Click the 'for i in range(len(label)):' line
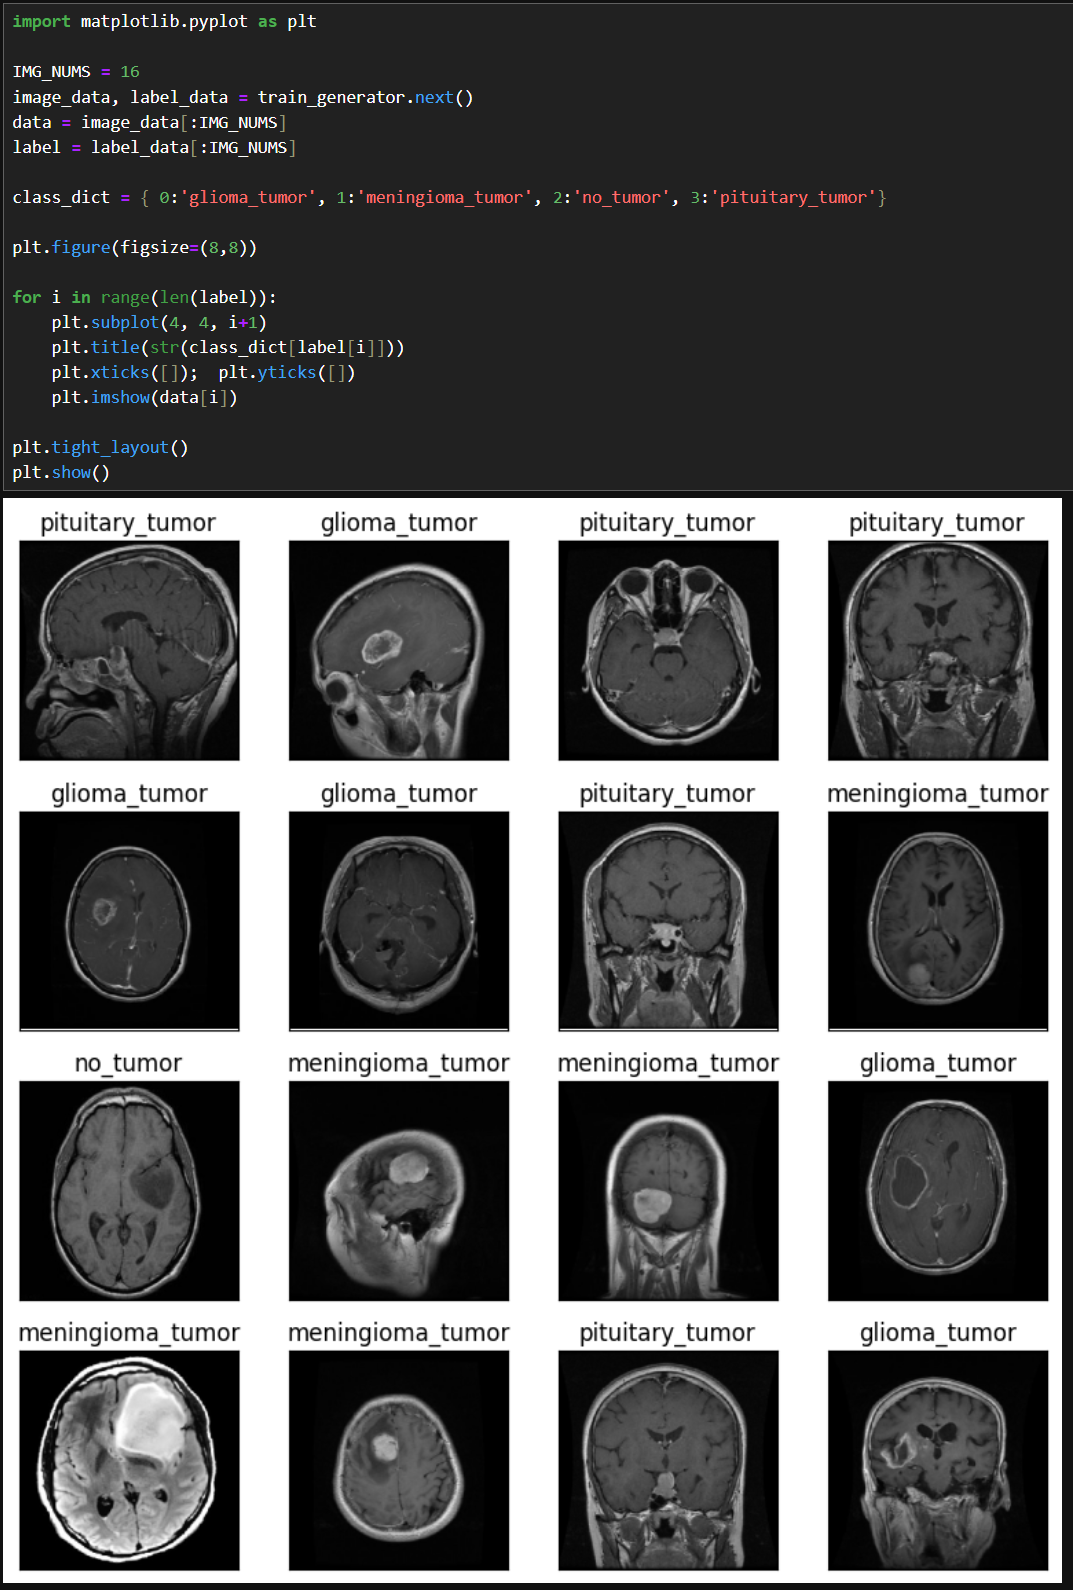Screen dimensions: 1073x1590 (144, 297)
